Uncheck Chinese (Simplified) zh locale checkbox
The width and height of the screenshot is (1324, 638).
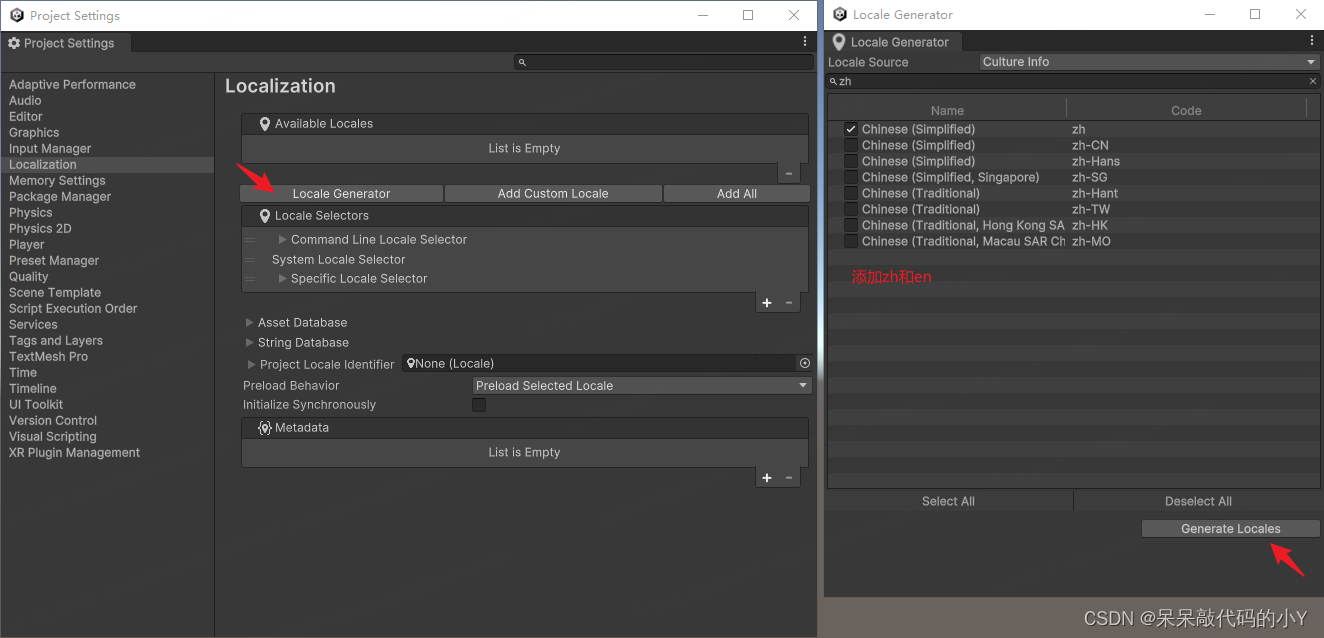click(851, 129)
